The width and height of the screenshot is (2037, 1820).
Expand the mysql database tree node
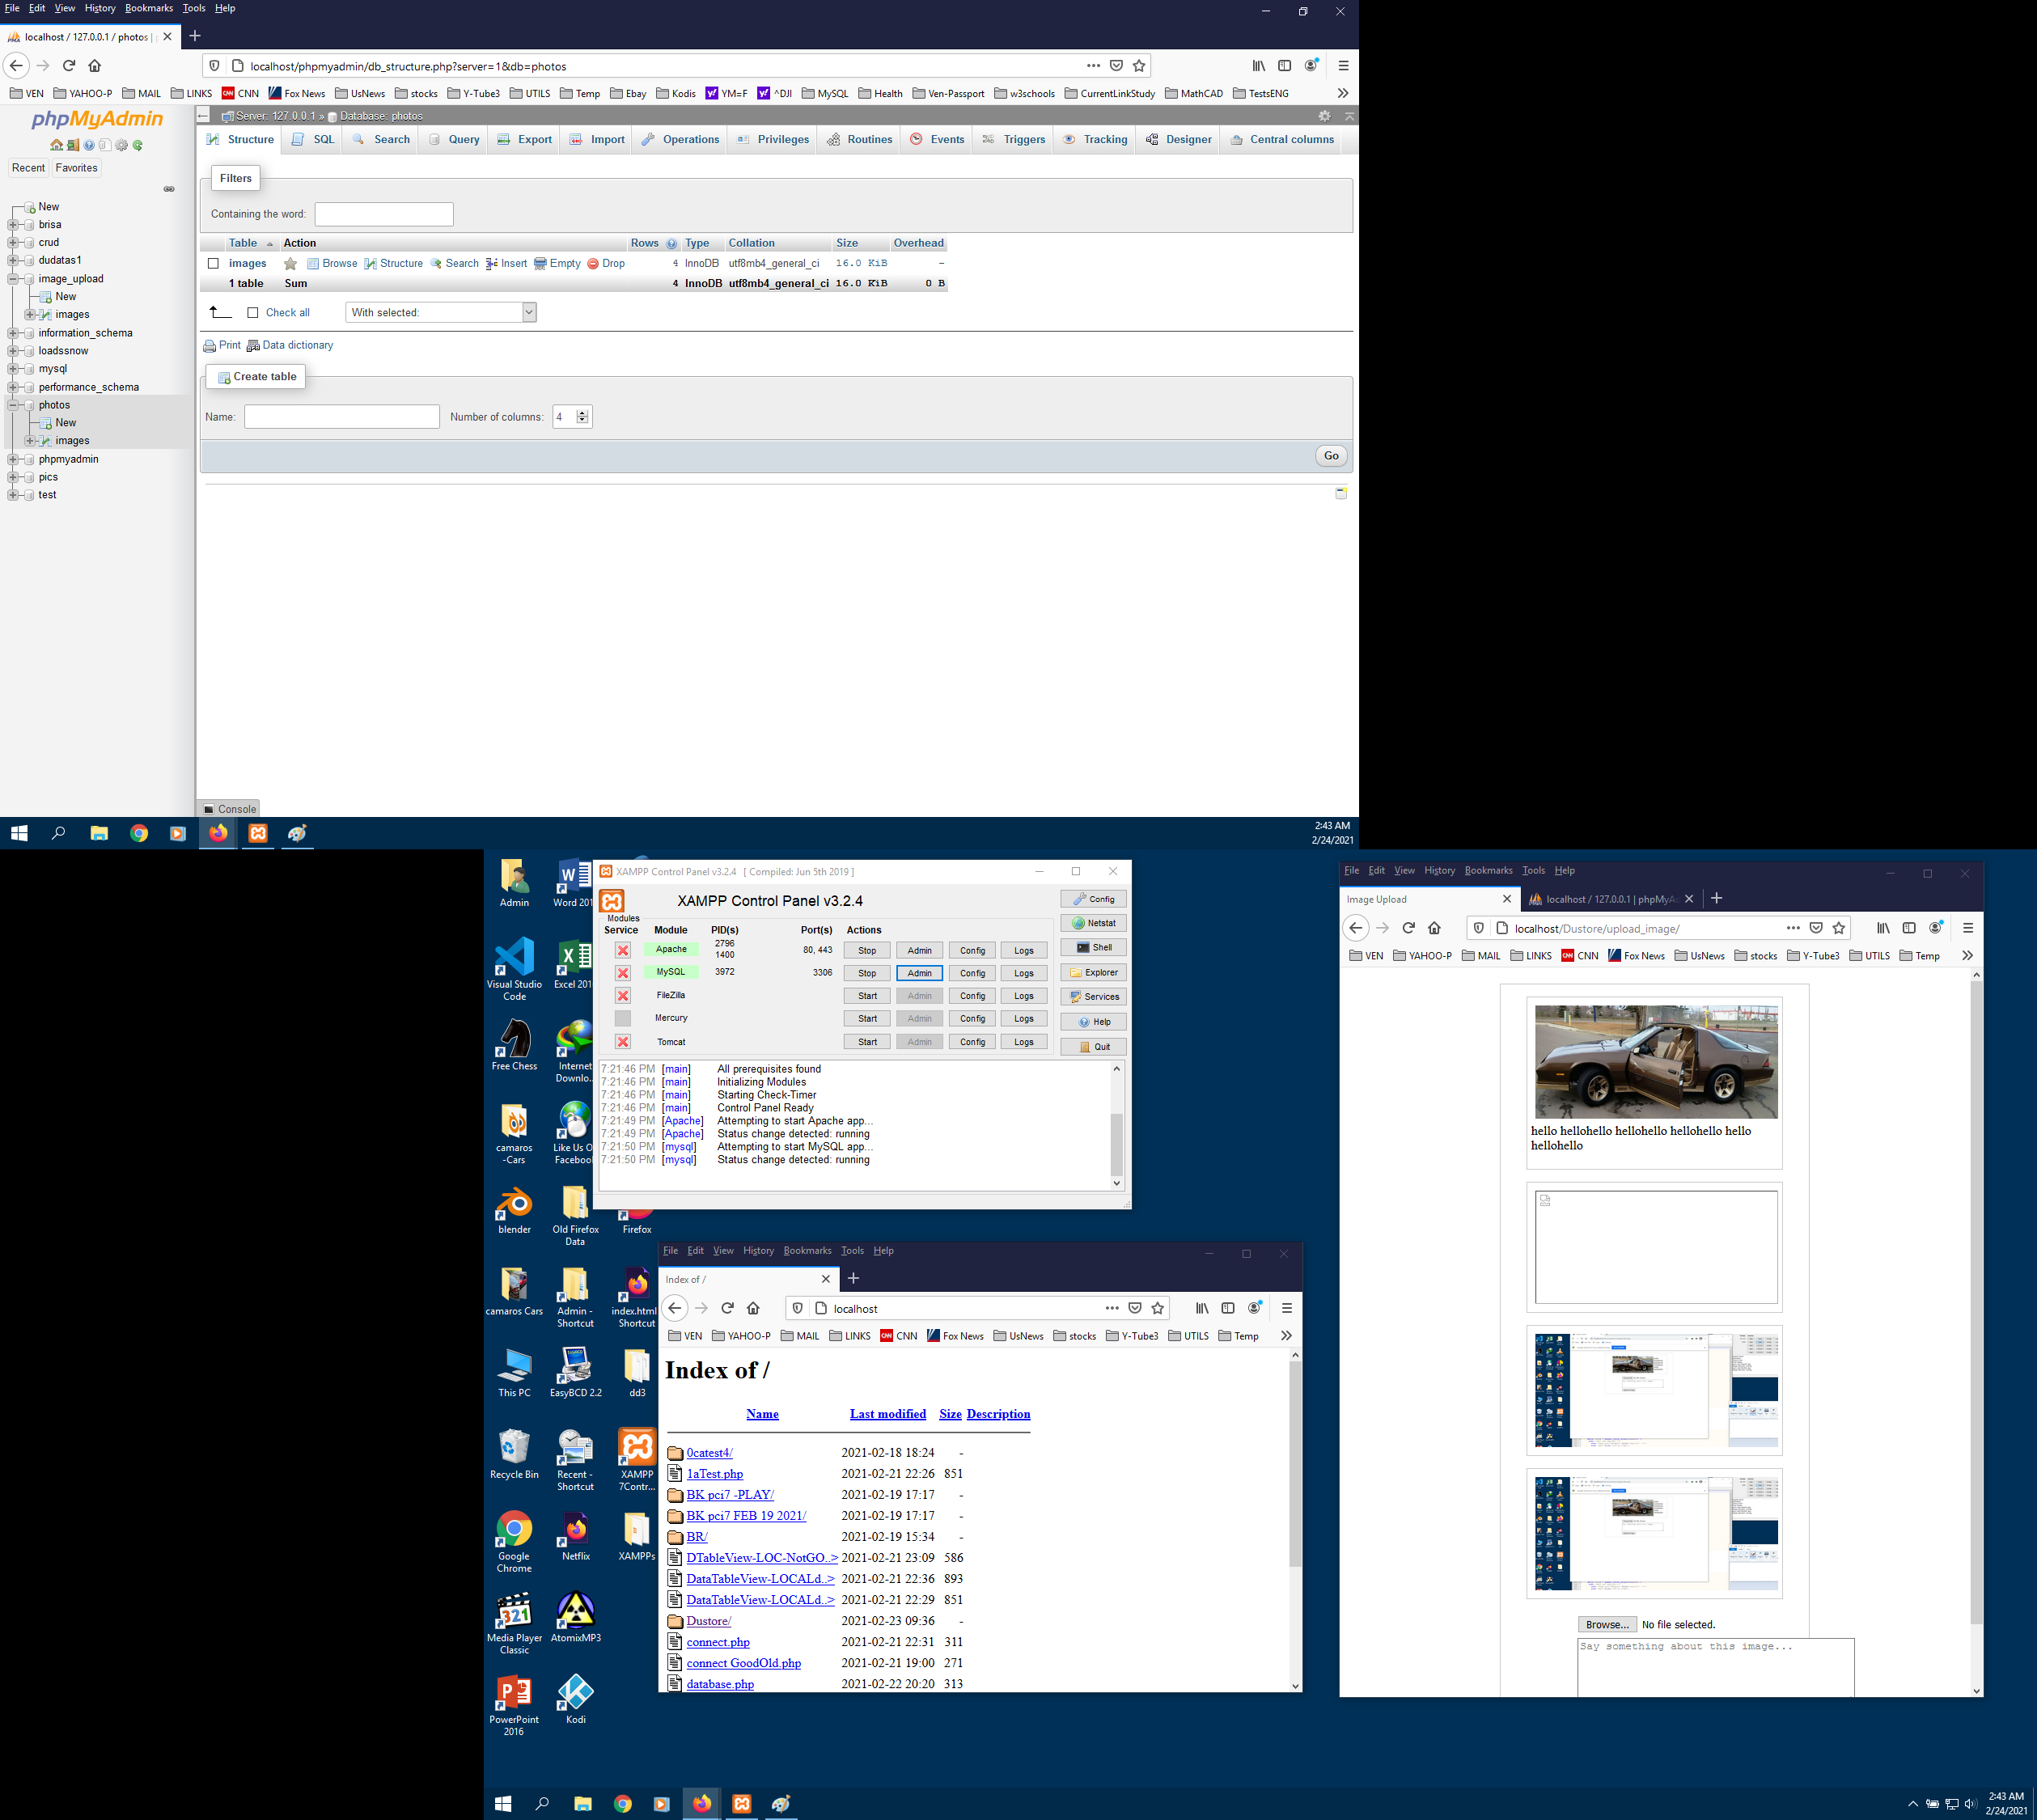(x=13, y=369)
